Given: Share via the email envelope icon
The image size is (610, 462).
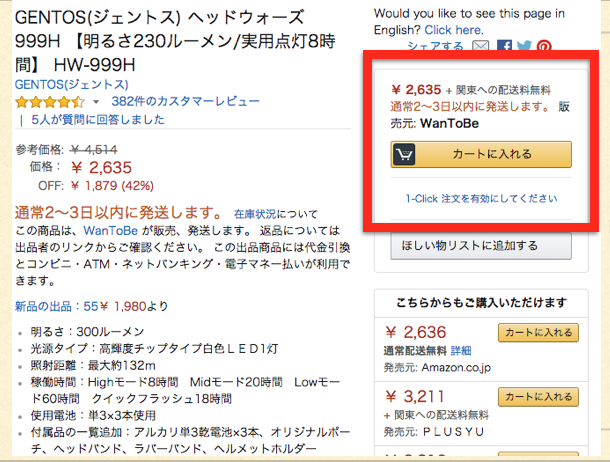Looking at the screenshot, I should click(x=480, y=46).
